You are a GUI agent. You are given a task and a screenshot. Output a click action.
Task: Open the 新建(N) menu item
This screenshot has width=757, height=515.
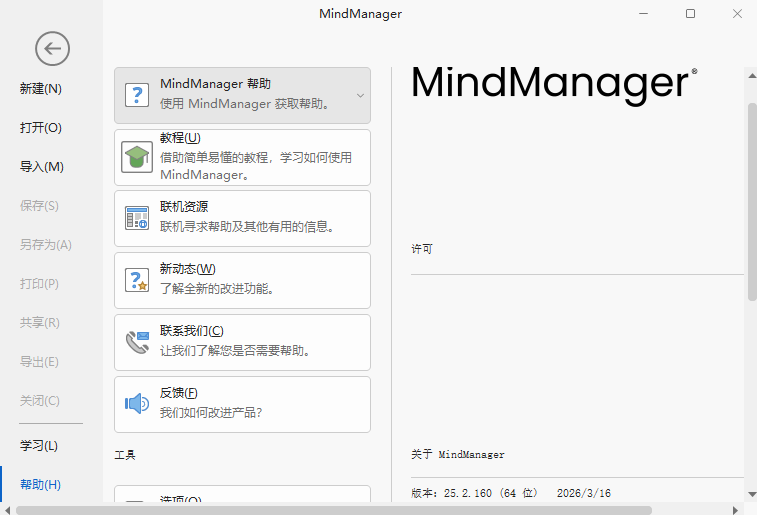[x=41, y=89]
